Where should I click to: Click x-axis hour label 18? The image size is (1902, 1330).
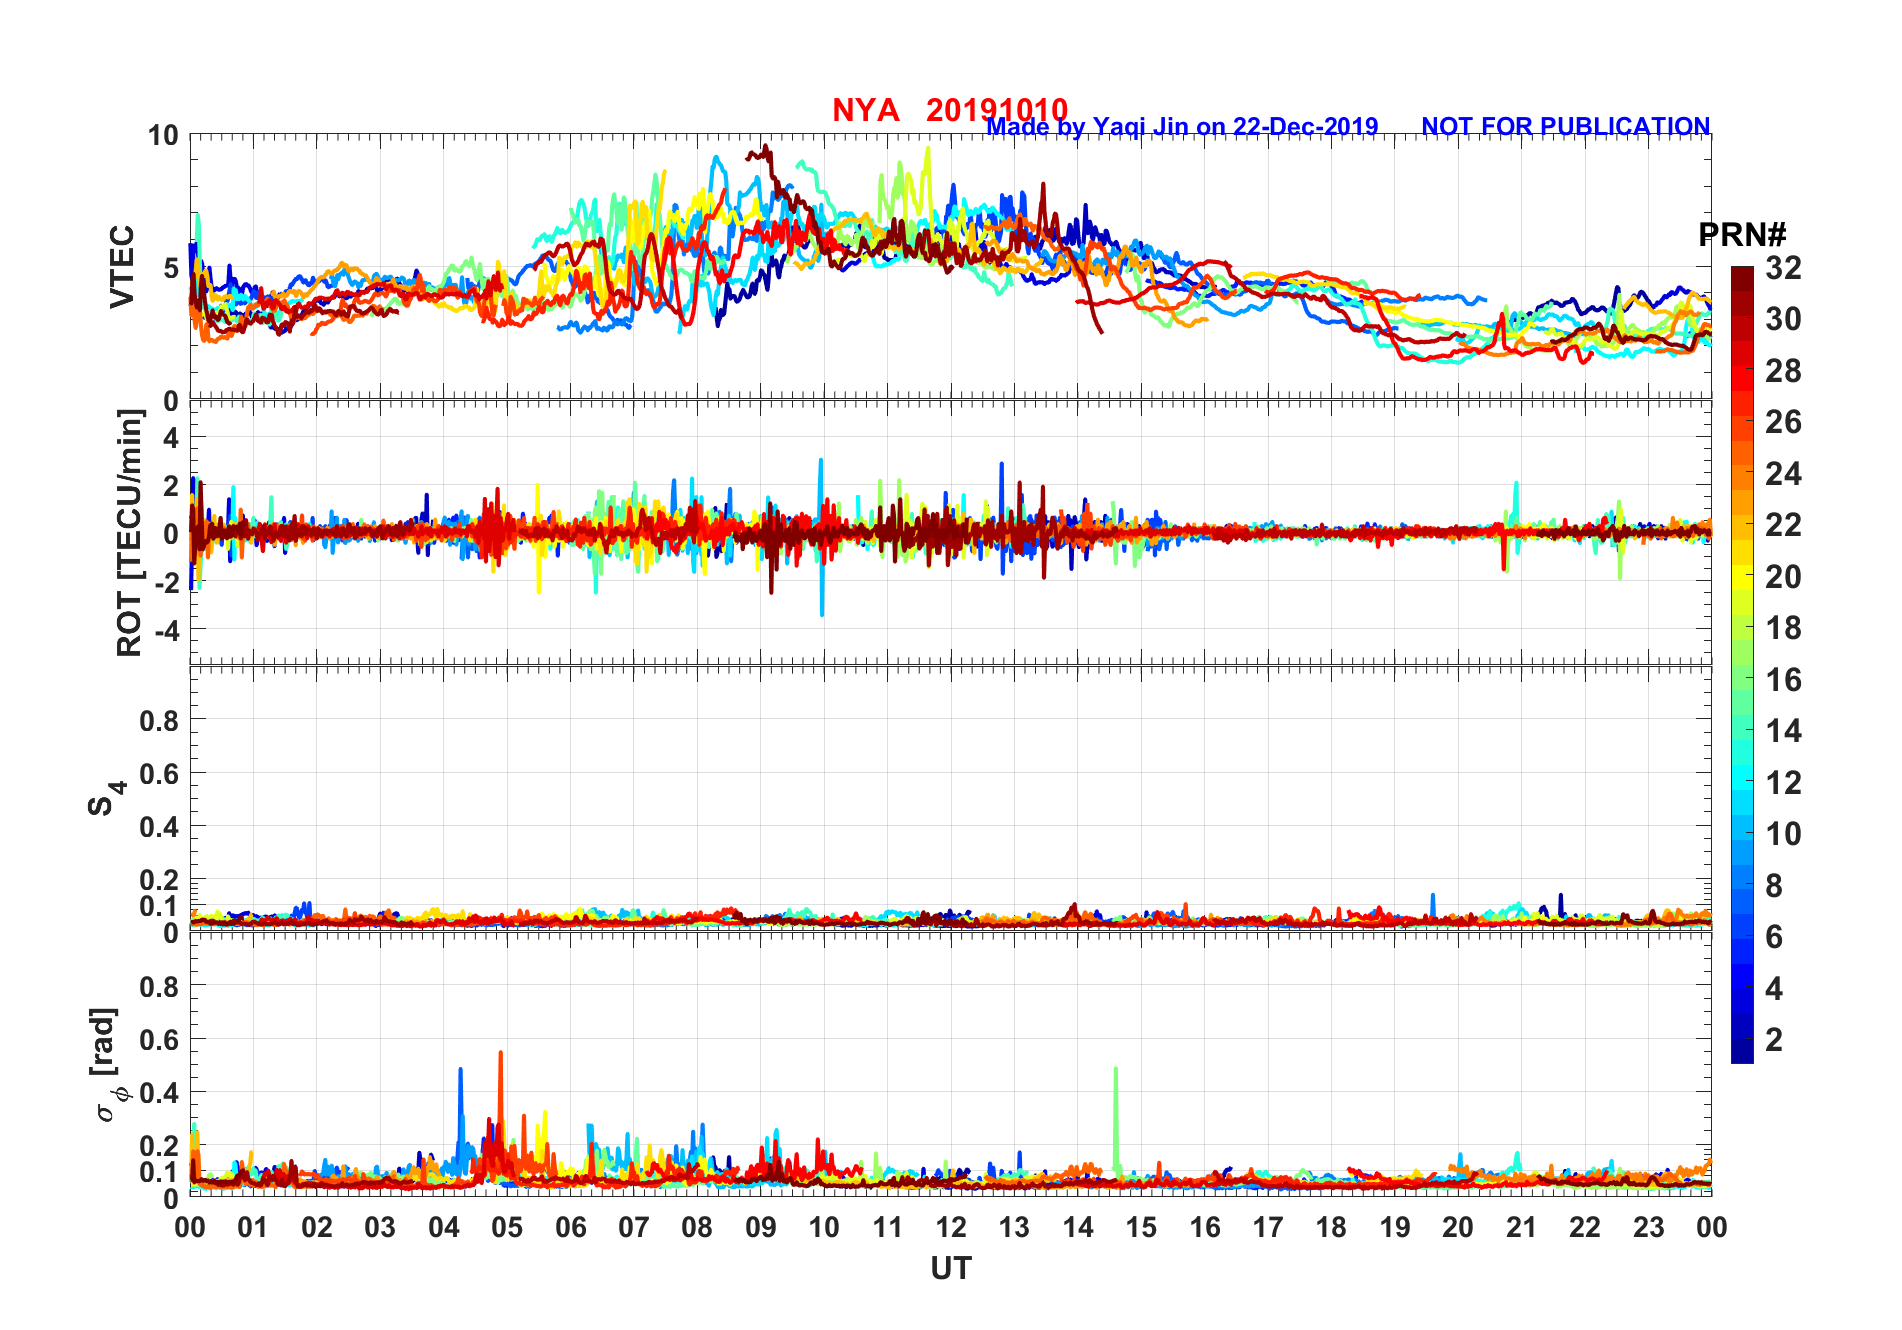tap(1331, 1228)
